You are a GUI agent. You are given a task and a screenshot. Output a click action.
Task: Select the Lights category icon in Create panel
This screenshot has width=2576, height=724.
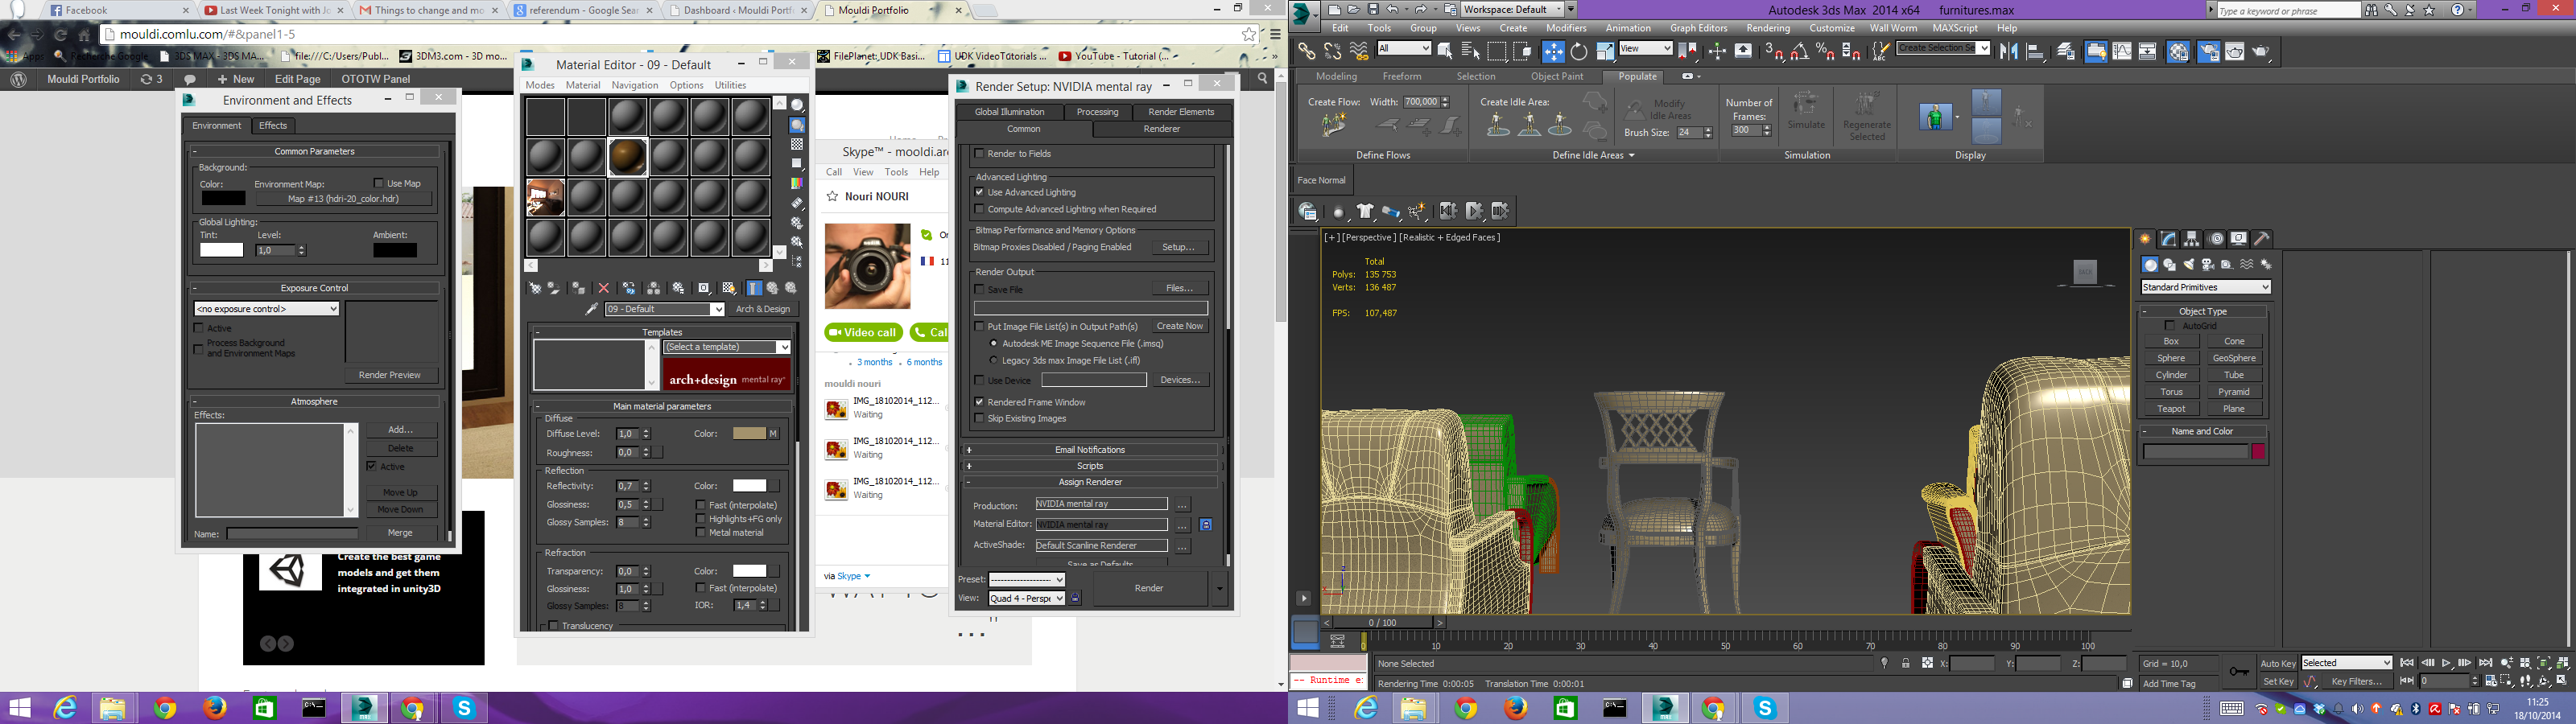point(2190,265)
